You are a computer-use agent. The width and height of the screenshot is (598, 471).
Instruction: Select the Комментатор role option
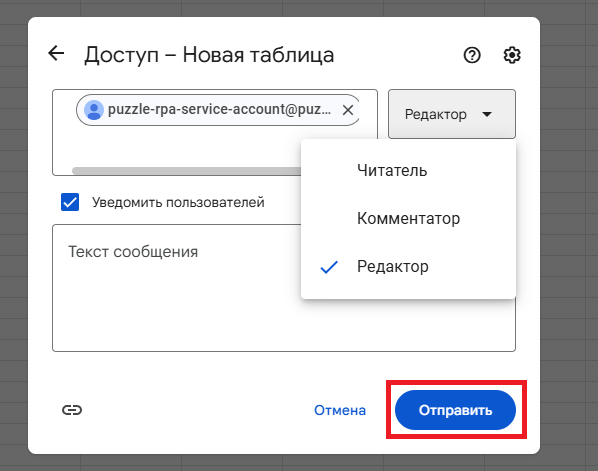pyautogui.click(x=408, y=219)
